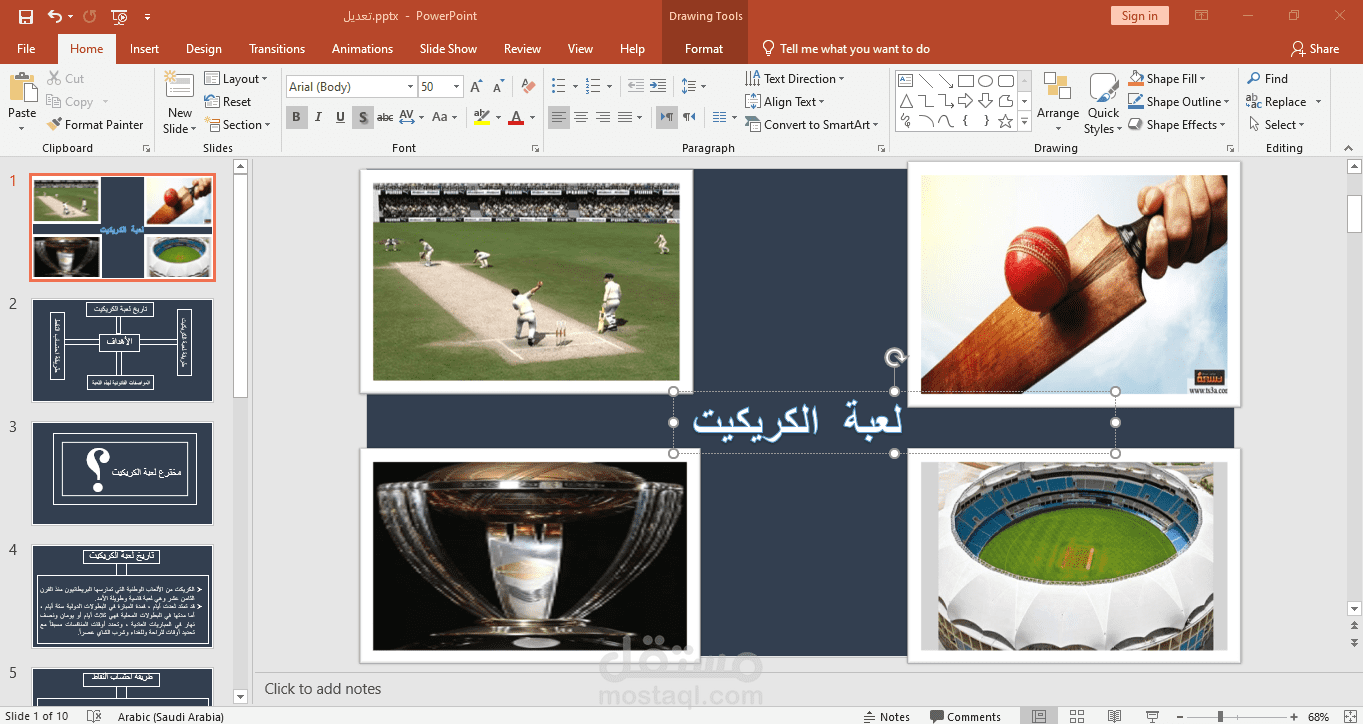The image size is (1363, 724).
Task: Click the font color red A button
Action: click(516, 117)
